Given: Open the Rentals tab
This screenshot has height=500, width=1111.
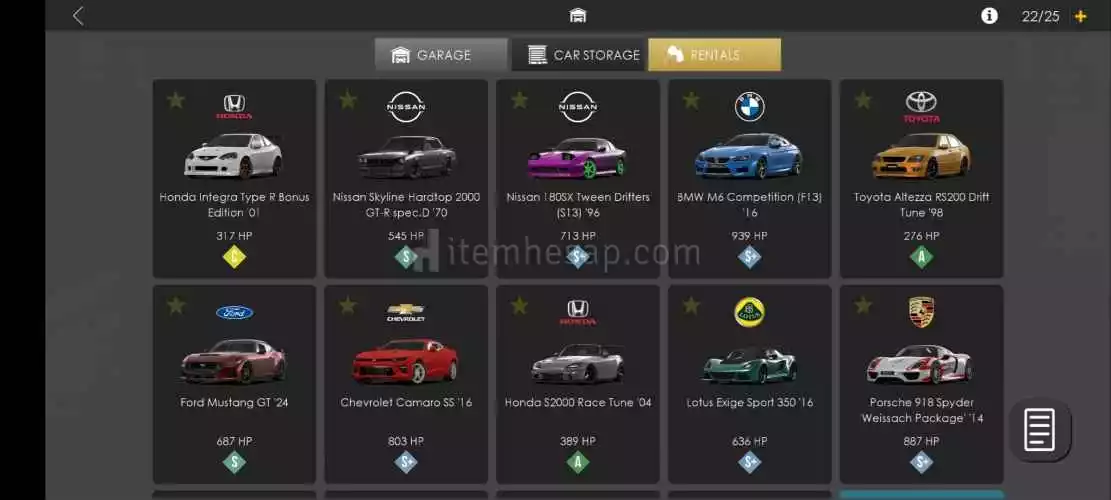Looking at the screenshot, I should tap(714, 55).
